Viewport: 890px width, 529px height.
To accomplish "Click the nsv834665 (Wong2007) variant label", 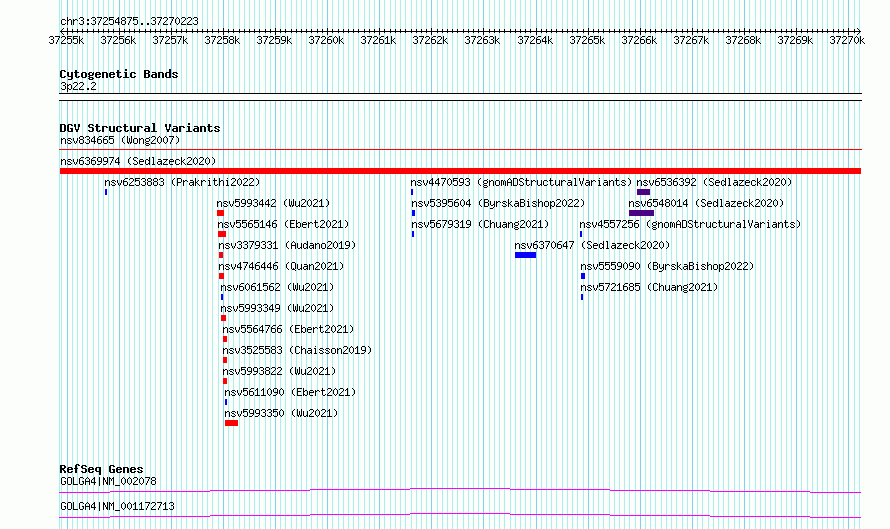I will pos(120,140).
